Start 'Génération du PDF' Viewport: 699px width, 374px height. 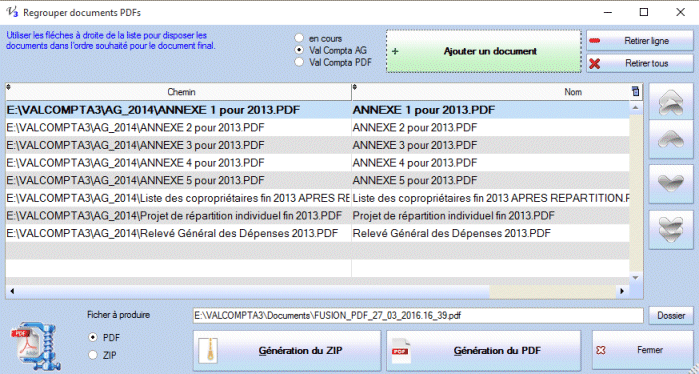(484, 351)
